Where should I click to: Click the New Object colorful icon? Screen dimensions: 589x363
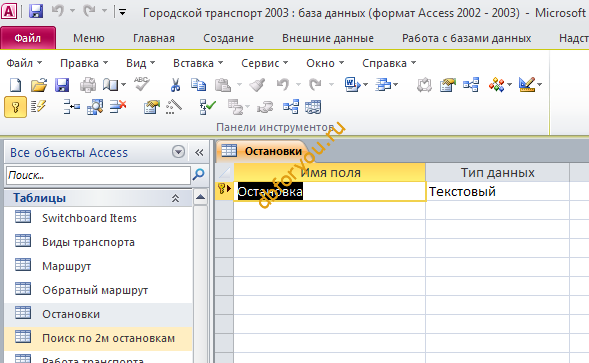(496, 85)
